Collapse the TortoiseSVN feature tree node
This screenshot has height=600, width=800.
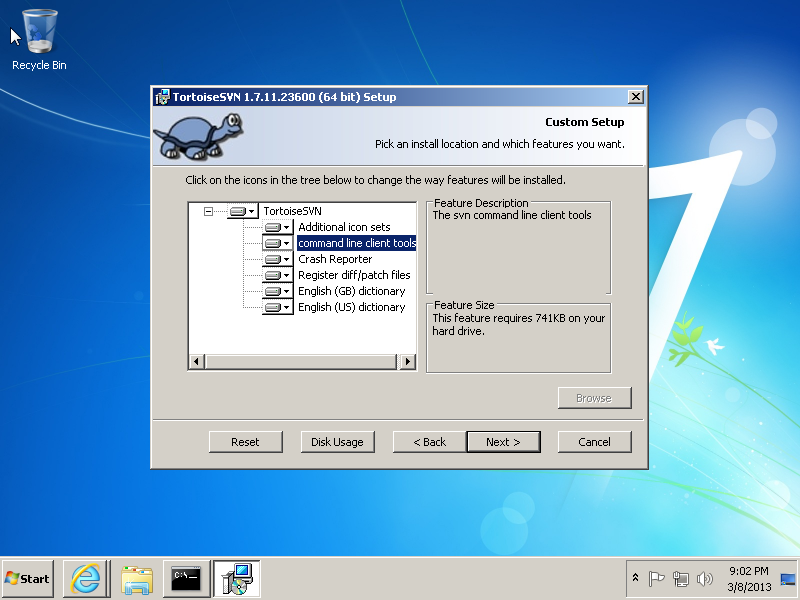coord(208,211)
